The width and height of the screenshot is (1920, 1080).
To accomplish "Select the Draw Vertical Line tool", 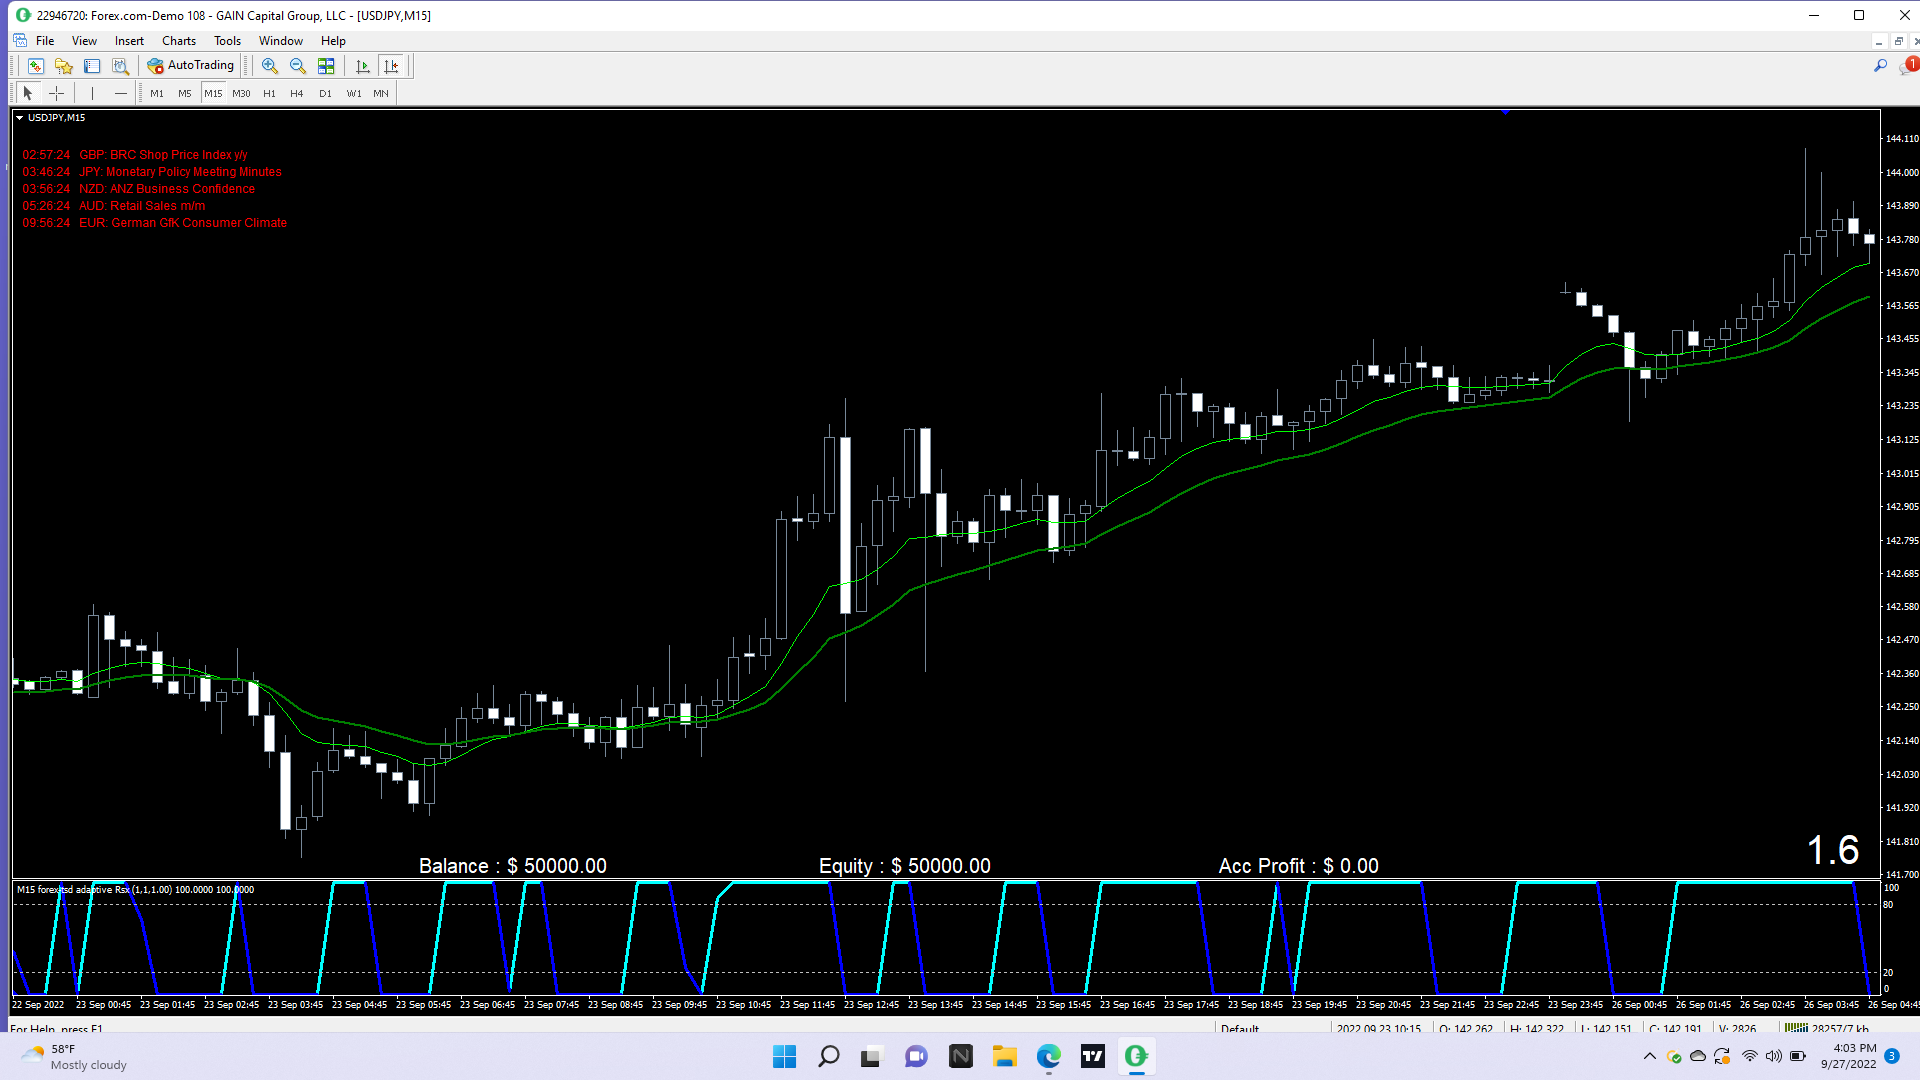I will (92, 93).
